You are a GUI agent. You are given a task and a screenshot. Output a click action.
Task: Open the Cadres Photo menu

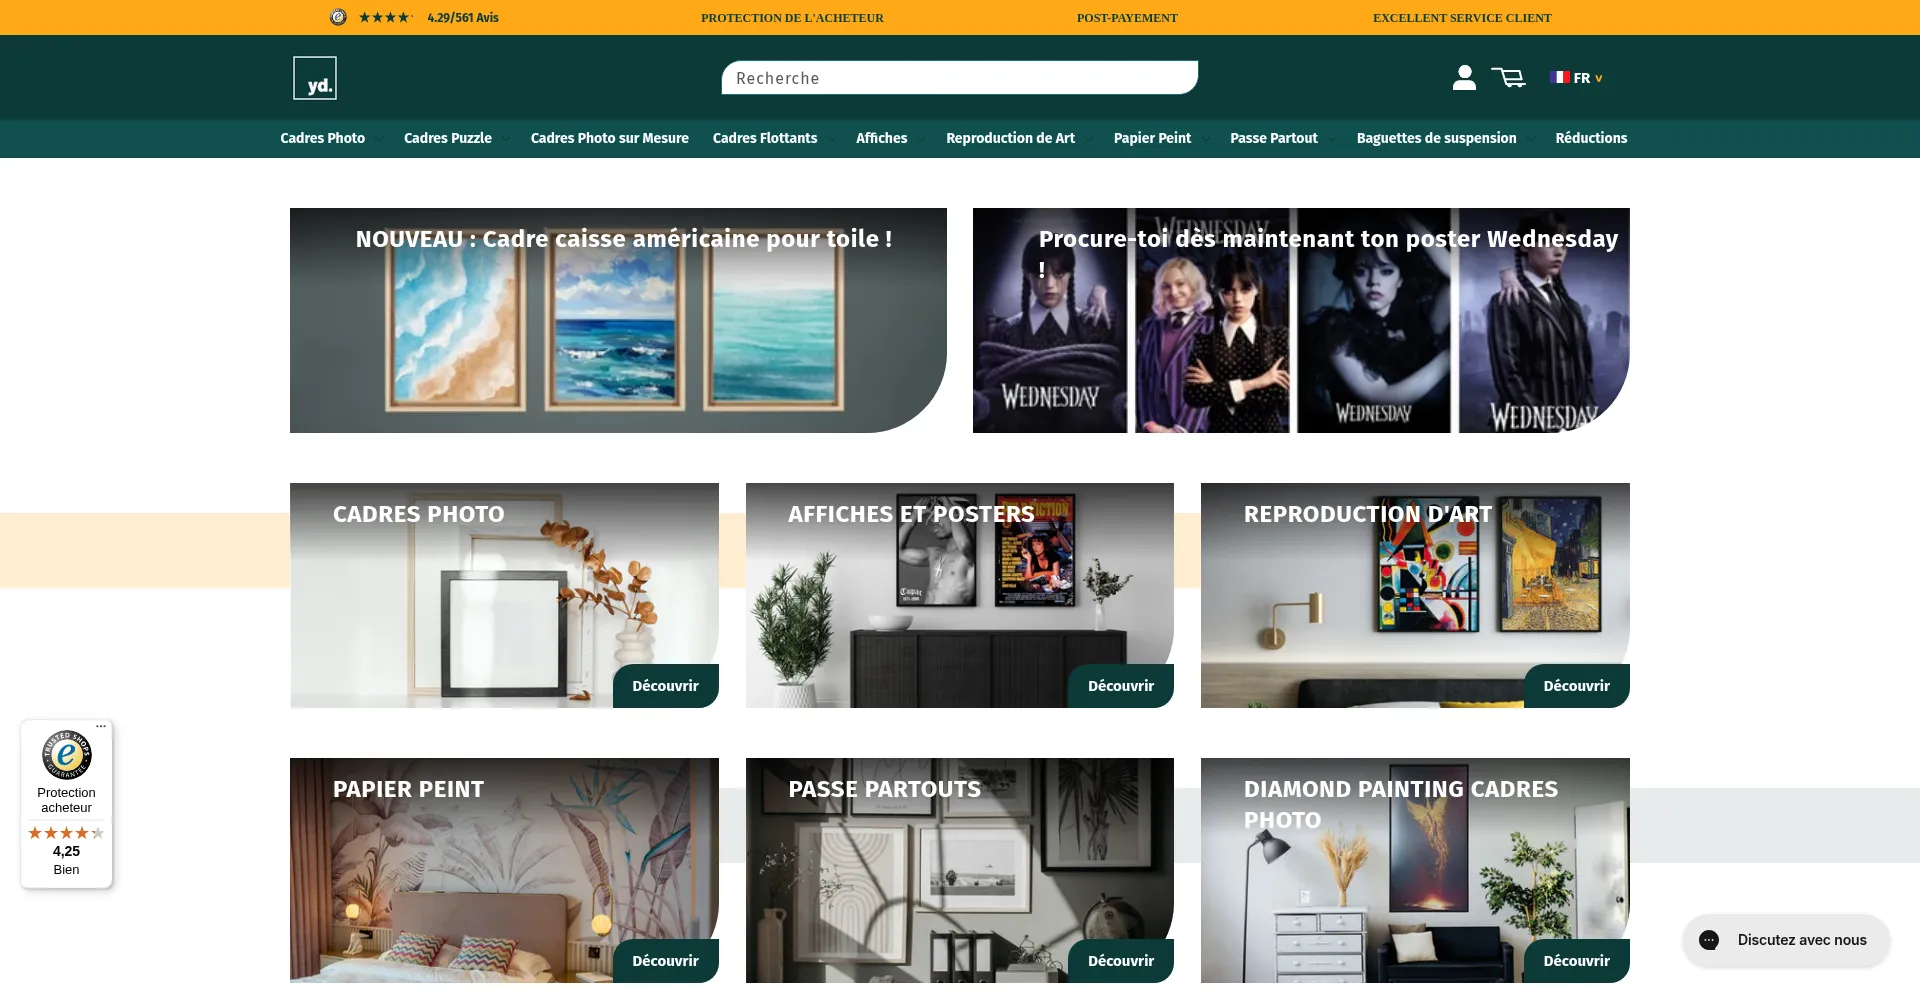322,138
